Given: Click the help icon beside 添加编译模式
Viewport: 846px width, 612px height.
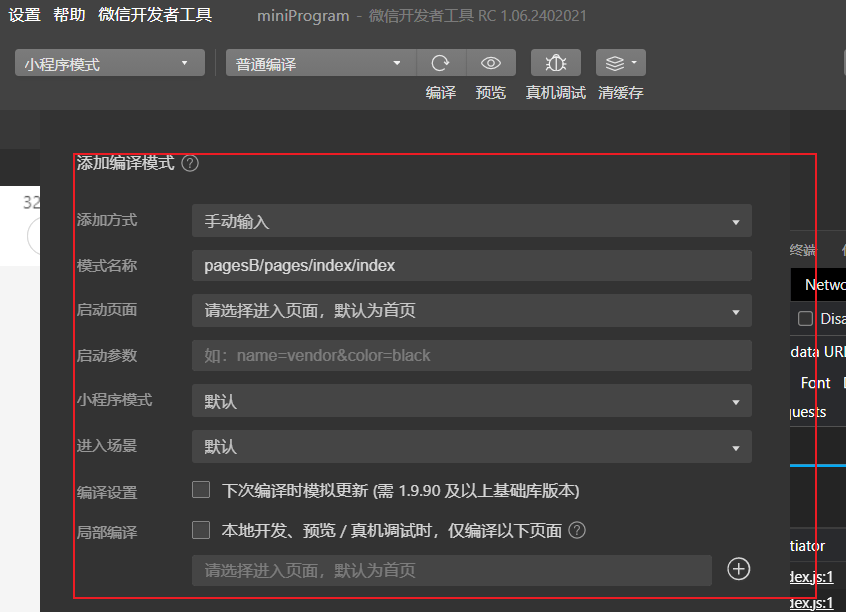Looking at the screenshot, I should (x=190, y=163).
